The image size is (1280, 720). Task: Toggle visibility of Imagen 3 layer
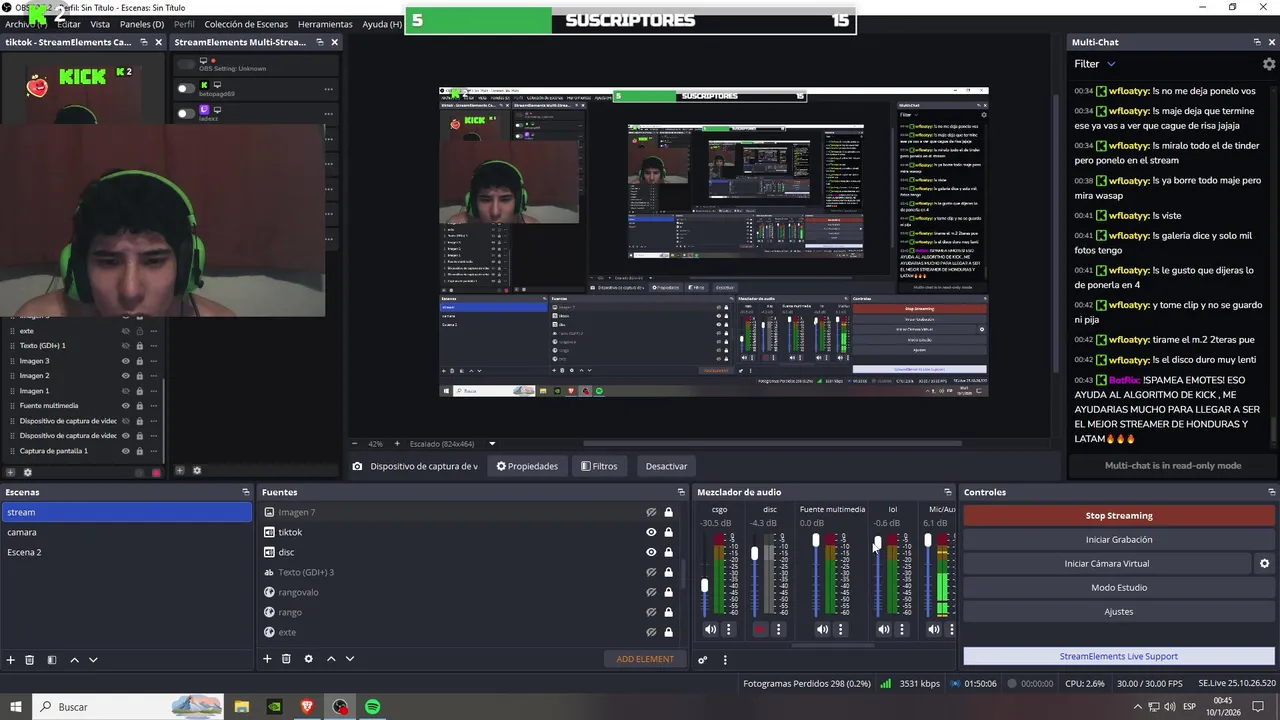click(x=126, y=361)
